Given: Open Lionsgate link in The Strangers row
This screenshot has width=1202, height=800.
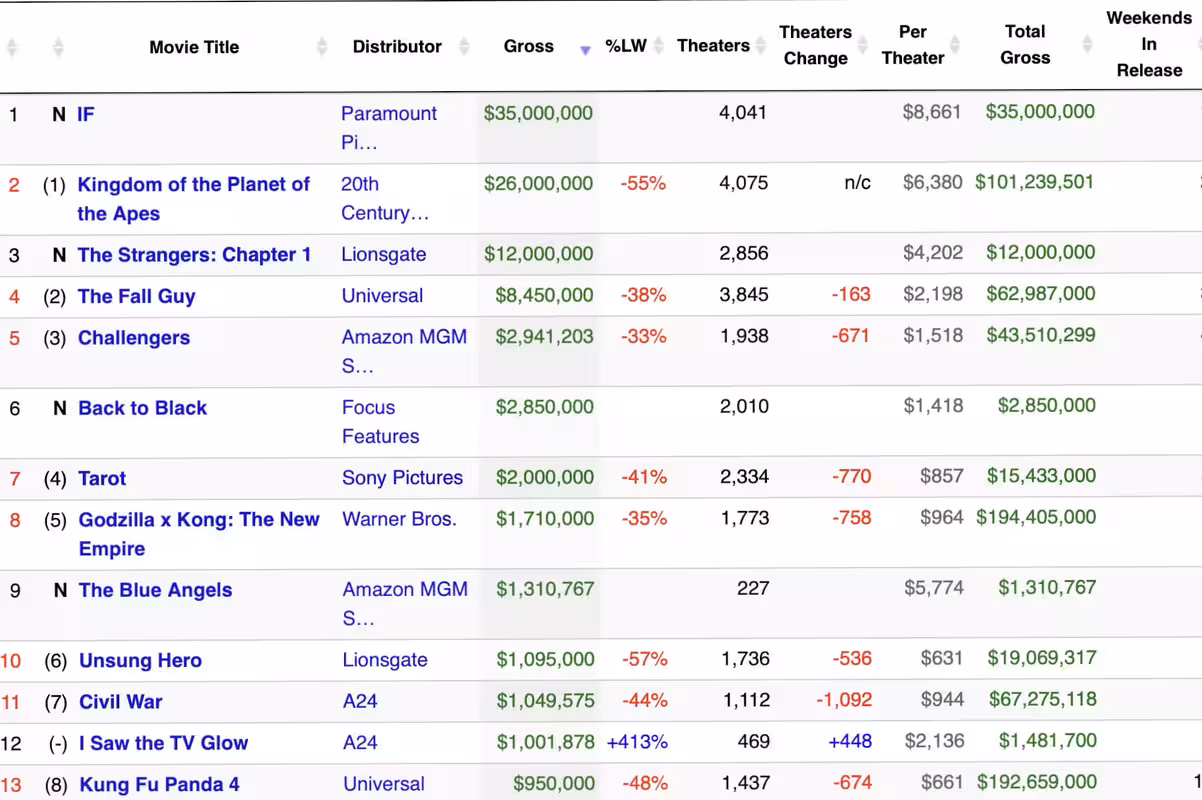Looking at the screenshot, I should 384,254.
